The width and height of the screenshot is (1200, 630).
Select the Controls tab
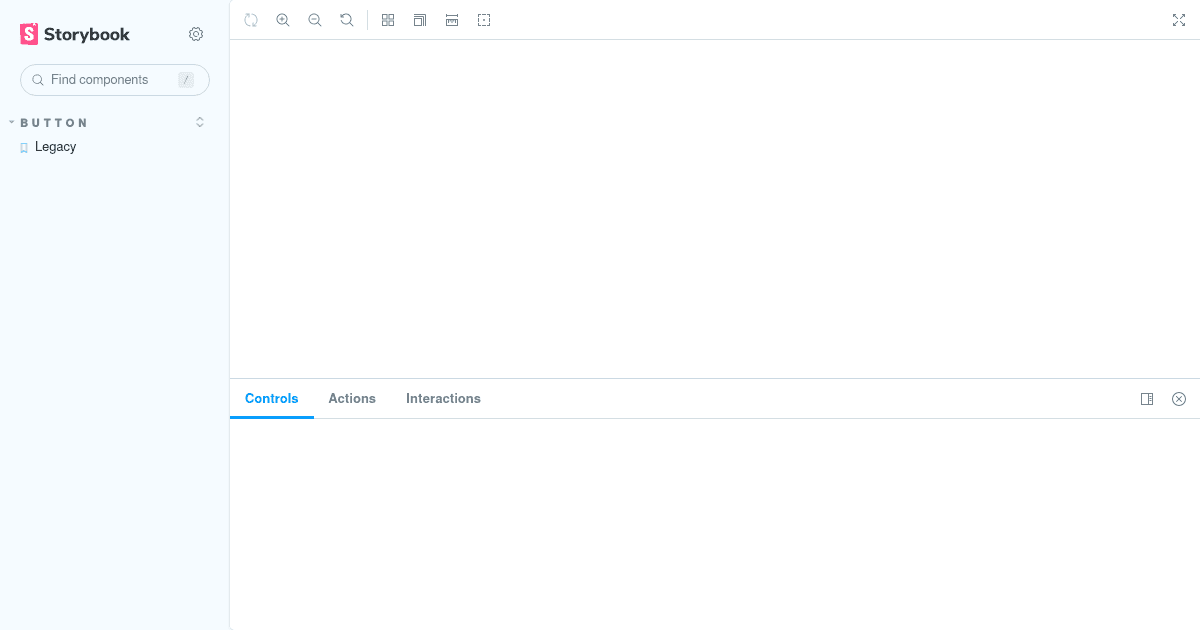(x=271, y=398)
